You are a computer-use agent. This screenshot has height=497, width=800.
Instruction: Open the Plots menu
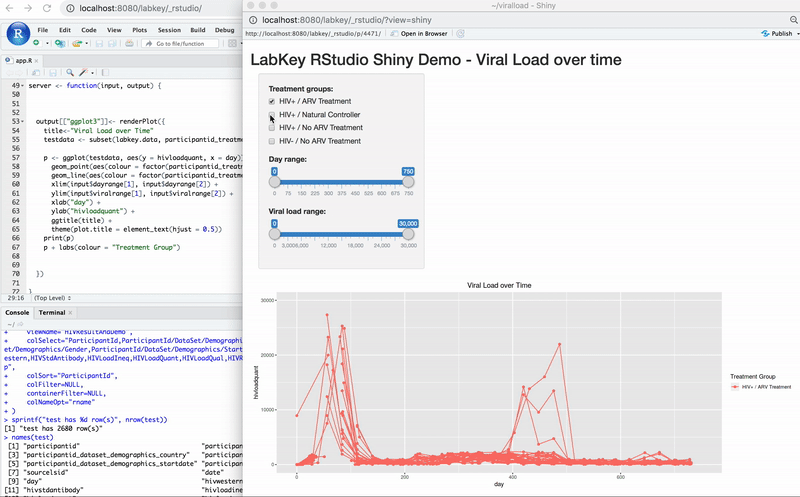click(138, 29)
